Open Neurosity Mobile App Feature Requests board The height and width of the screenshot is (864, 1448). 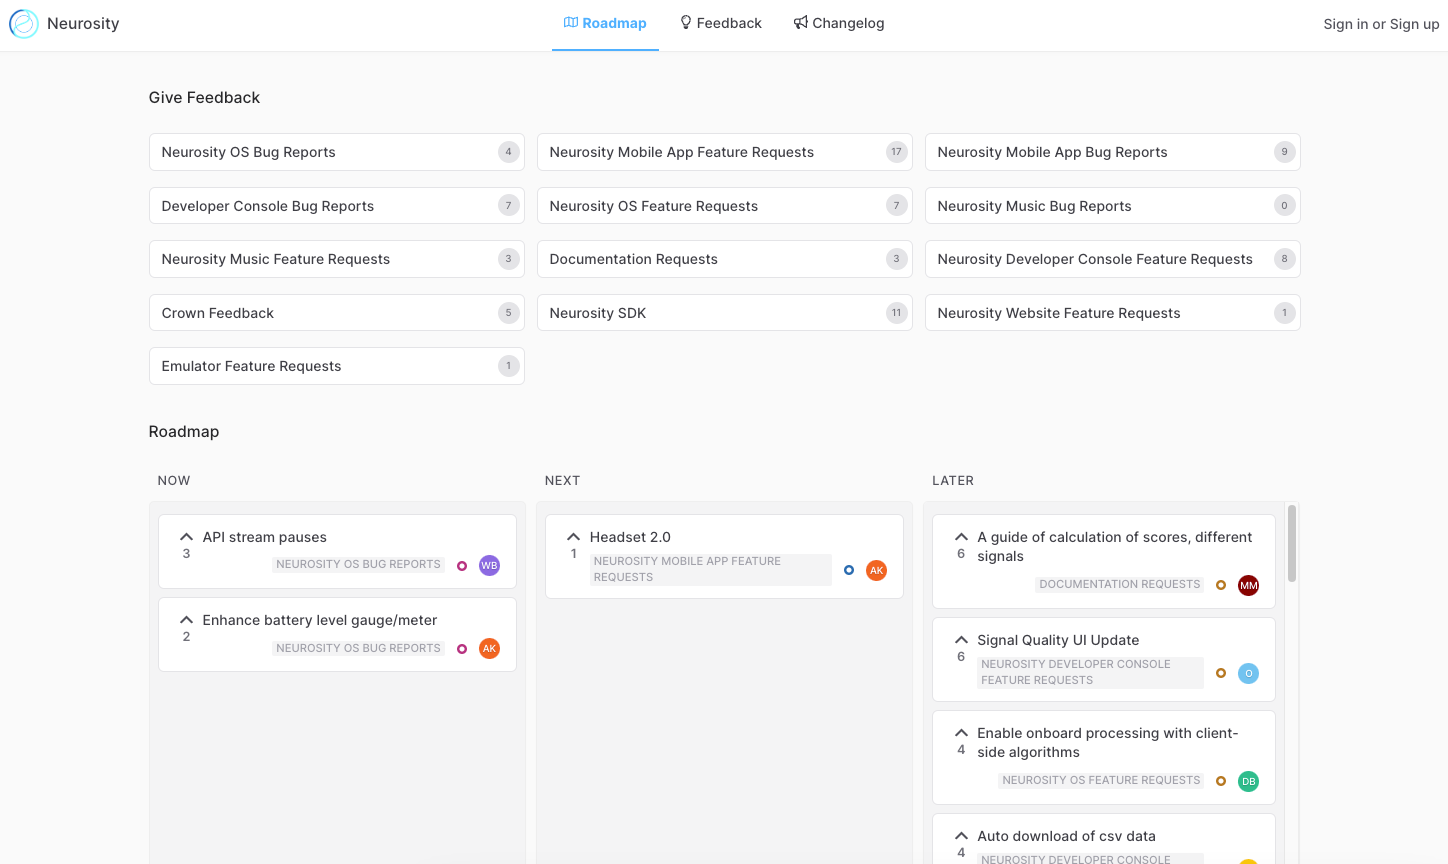[725, 152]
